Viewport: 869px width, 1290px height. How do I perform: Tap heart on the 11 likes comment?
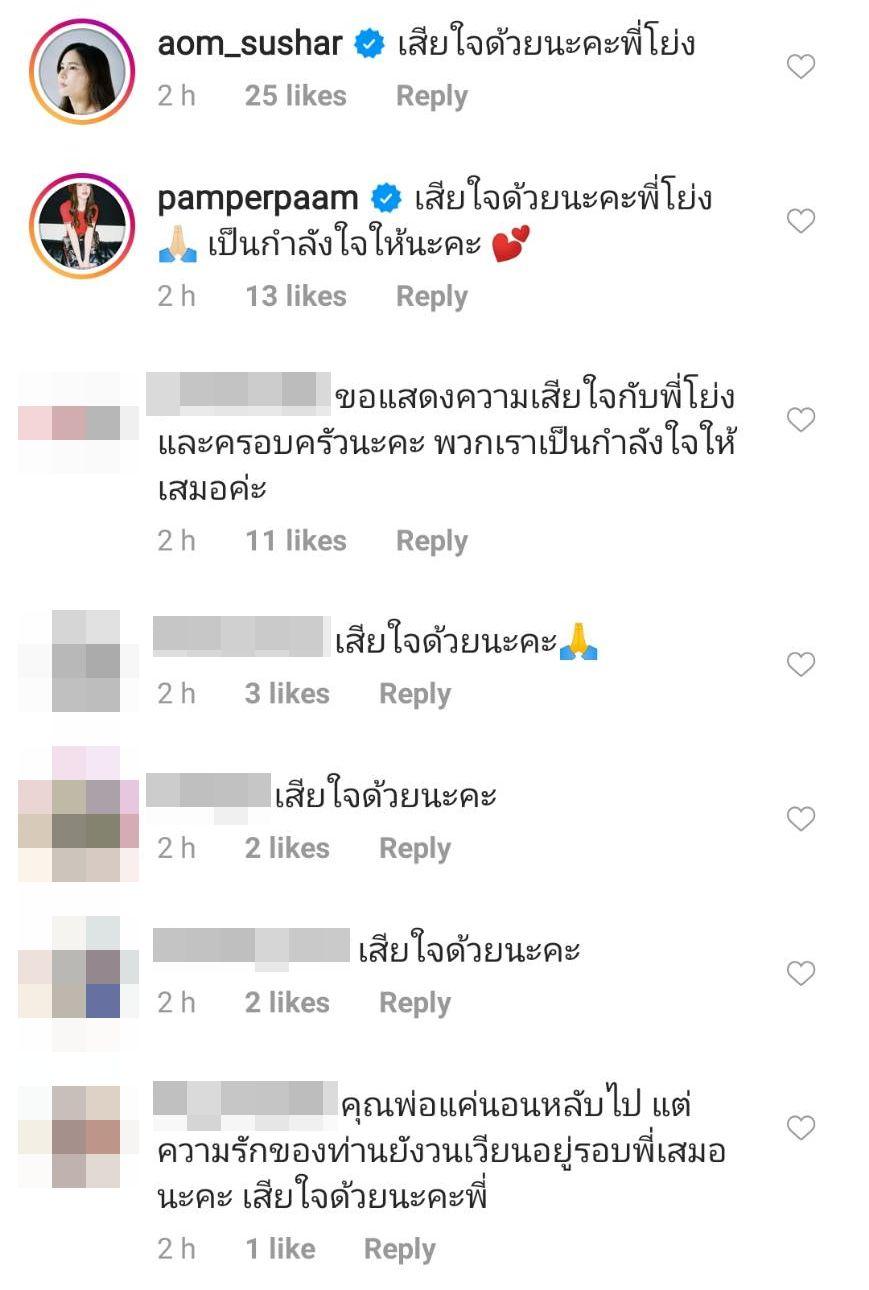click(801, 420)
